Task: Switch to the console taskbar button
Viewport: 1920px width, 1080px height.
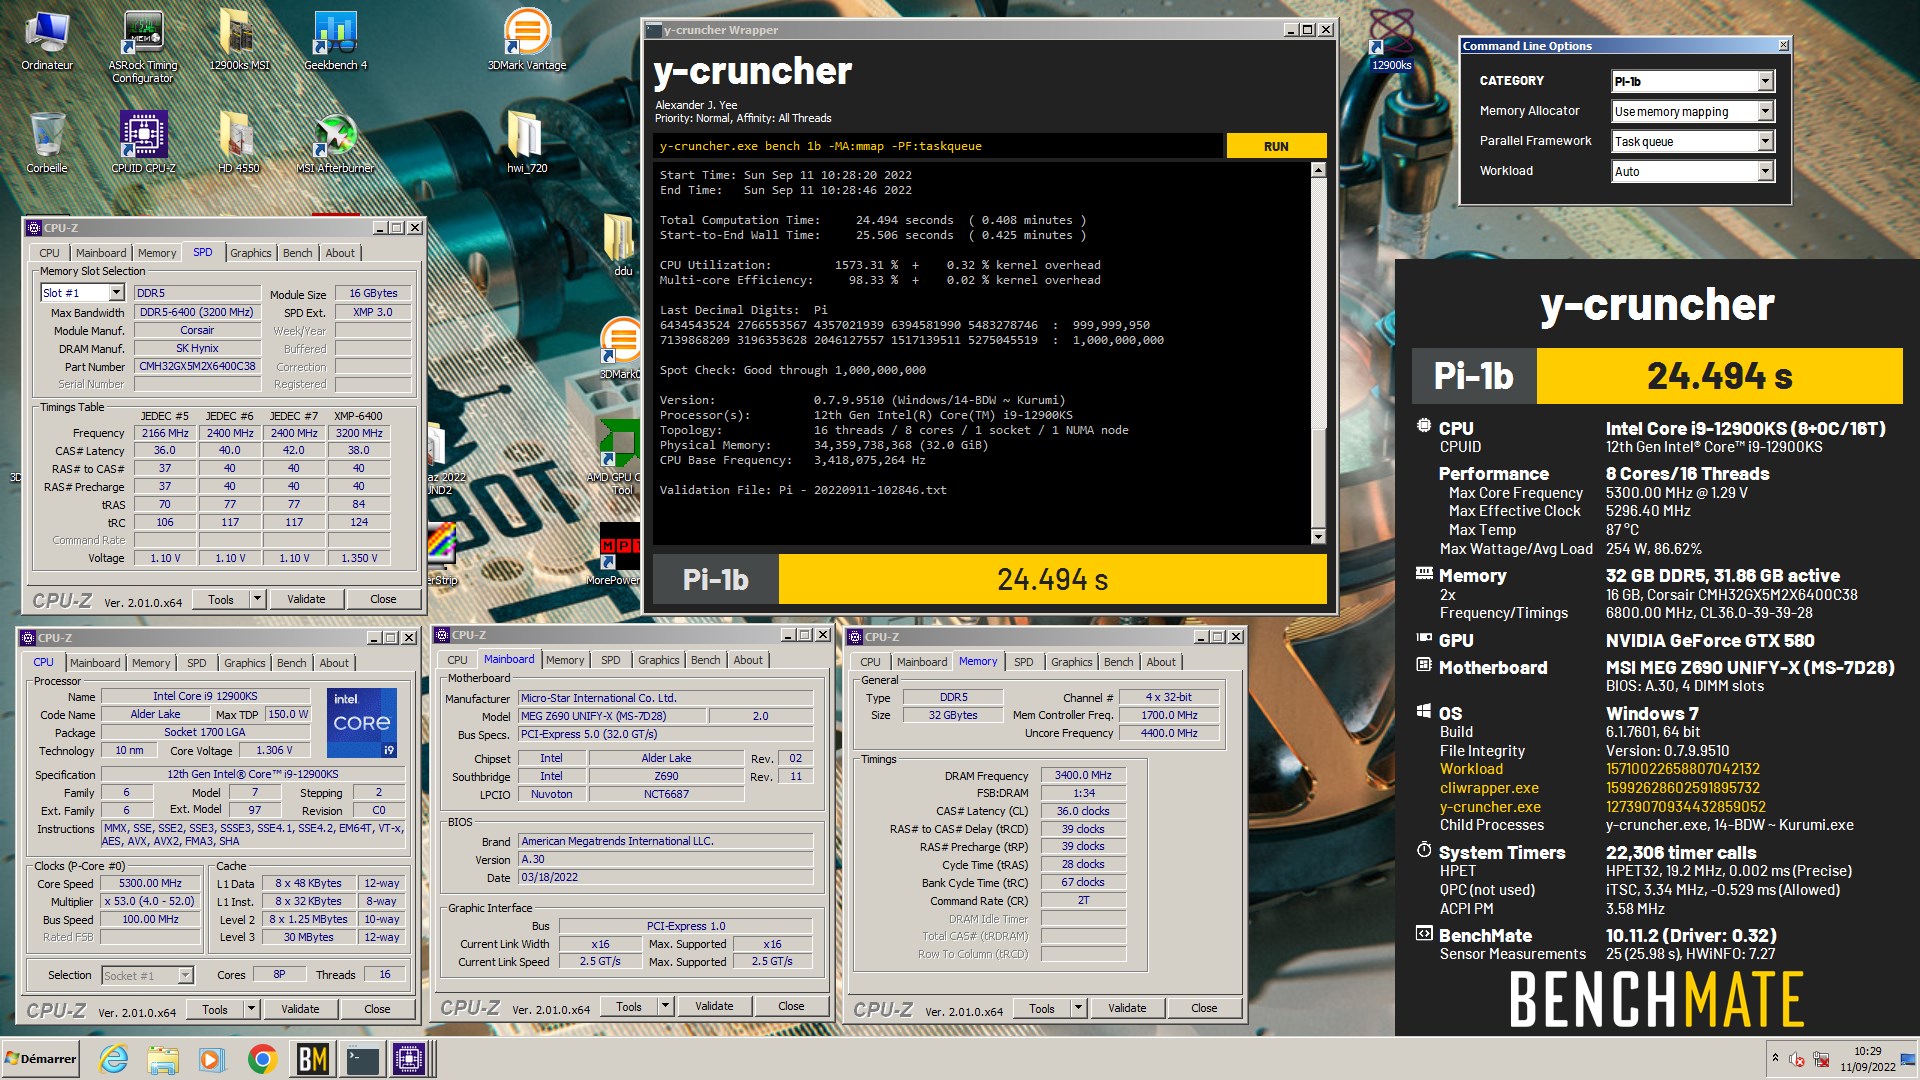Action: coord(362,1059)
